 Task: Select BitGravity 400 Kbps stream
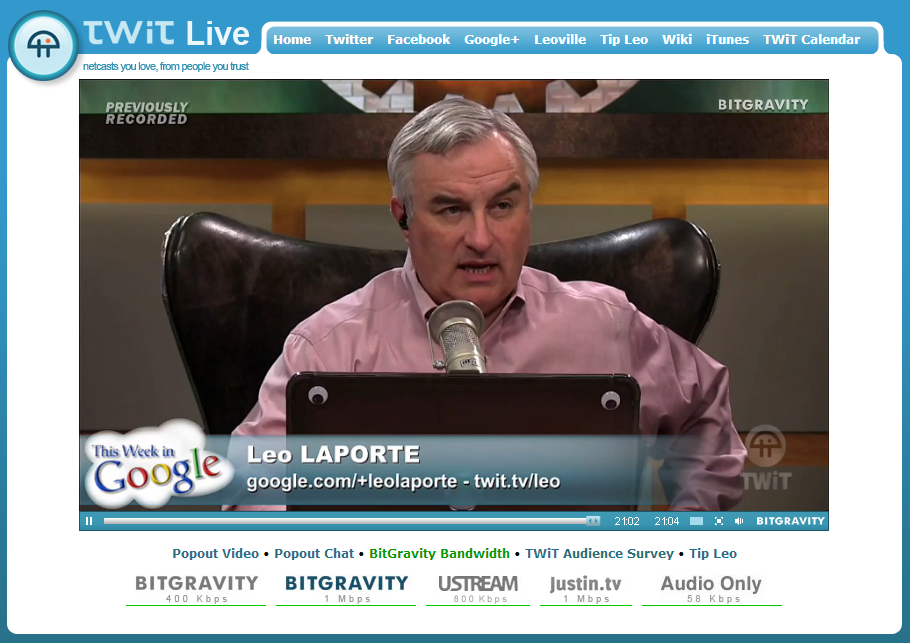click(x=197, y=588)
